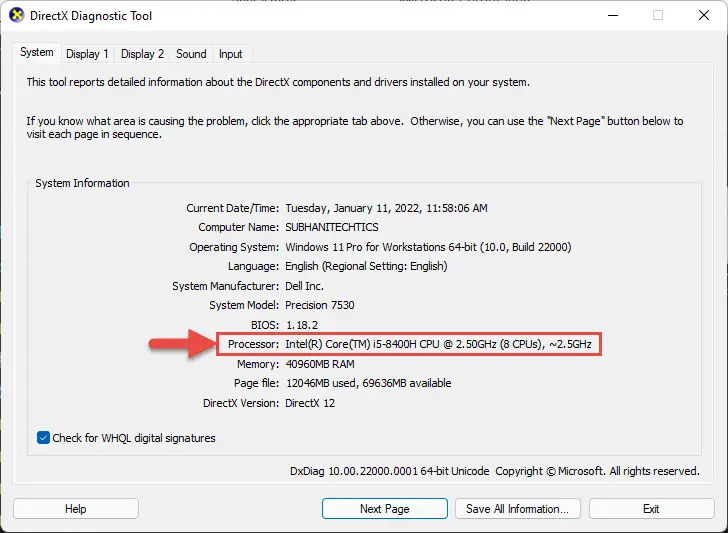Click the Exit button
The height and width of the screenshot is (533, 728).
click(x=651, y=509)
